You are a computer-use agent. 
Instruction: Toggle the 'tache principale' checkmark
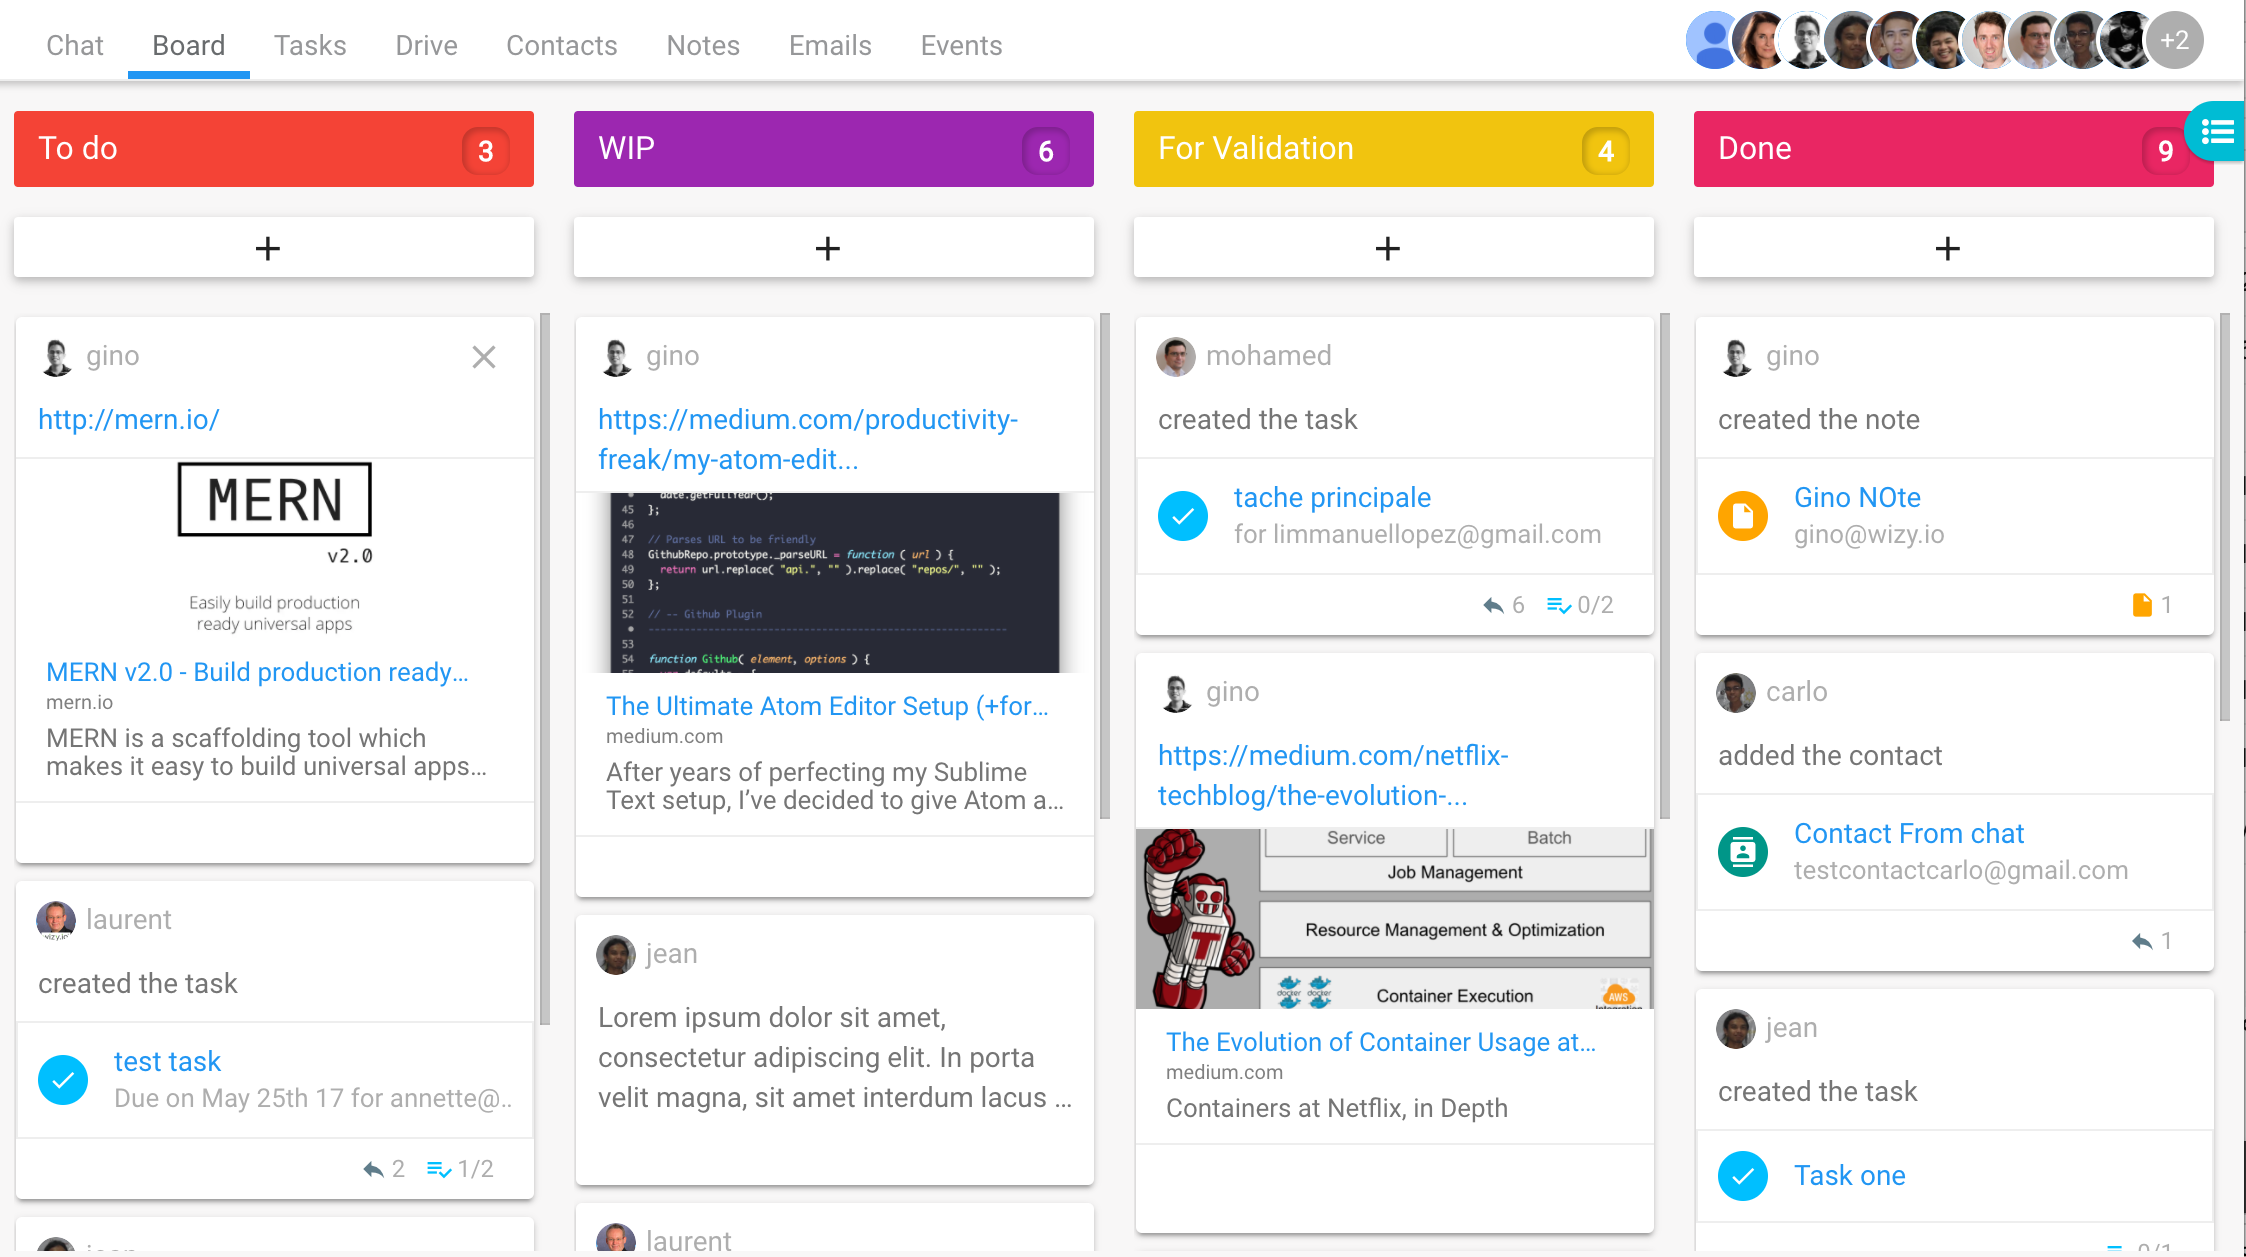pos(1183,516)
